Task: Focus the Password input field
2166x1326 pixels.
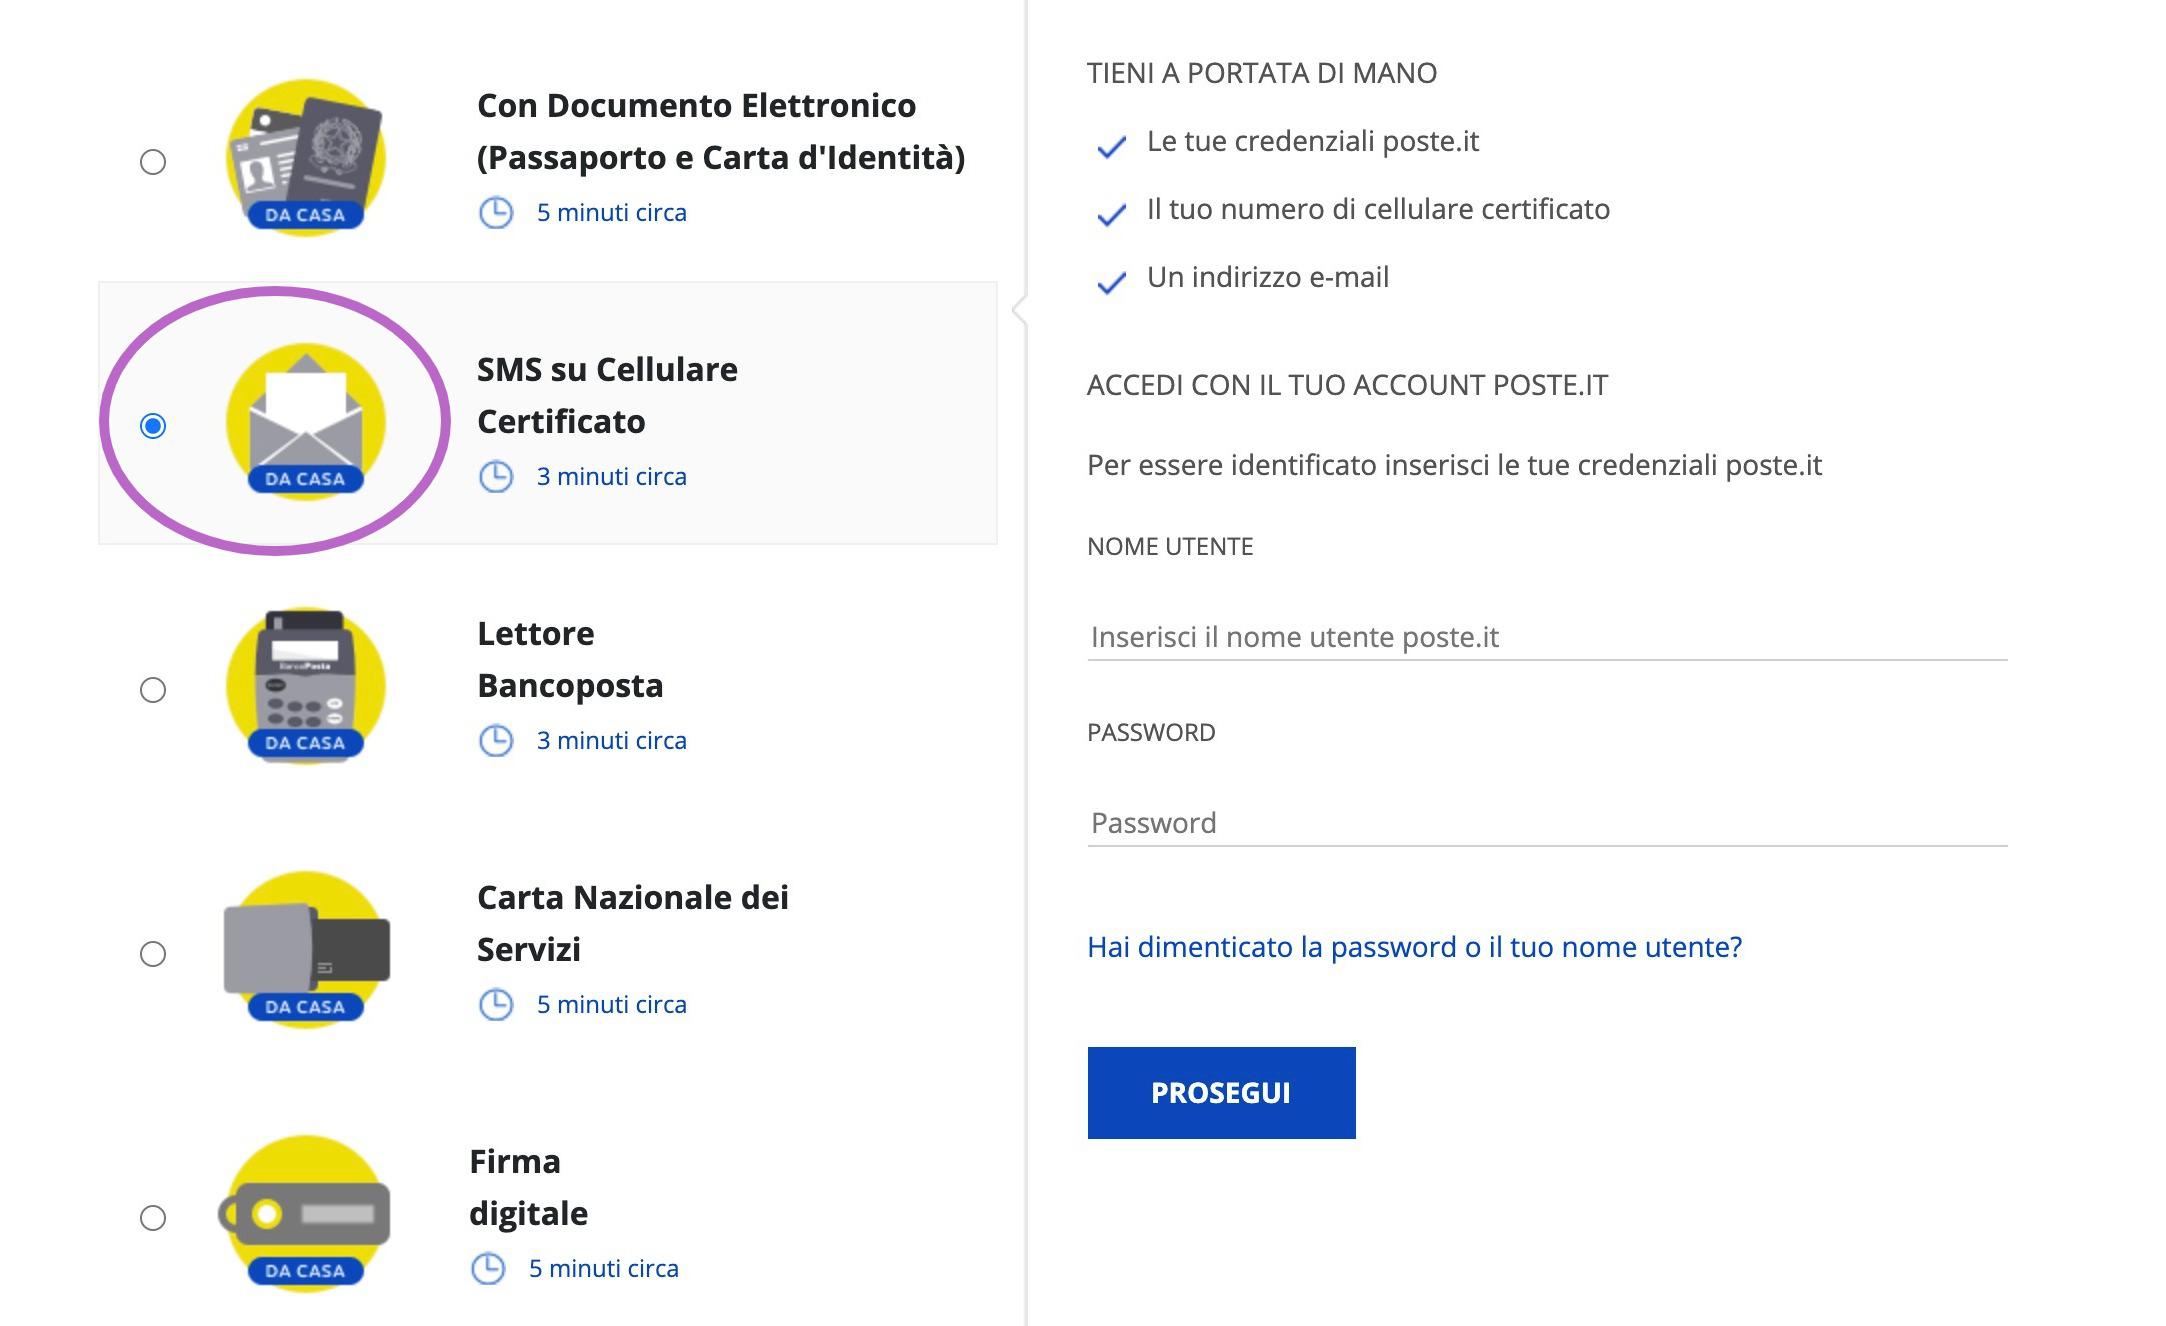Action: click(1546, 823)
